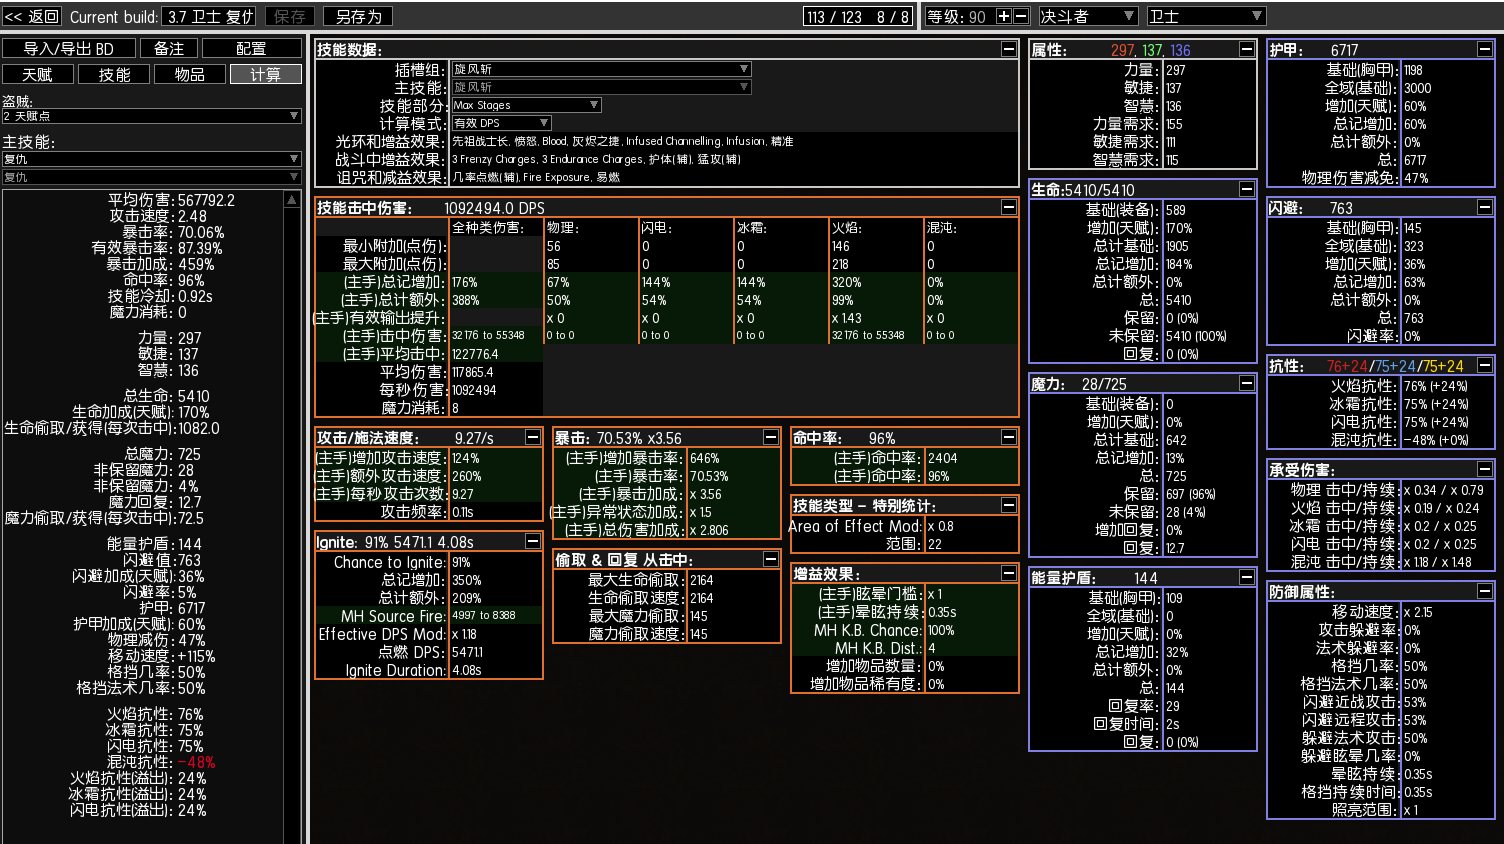Screen dimensions: 1504x844
Task: Open the 计算模式 有效 DPS dropdown
Action: [x=501, y=123]
